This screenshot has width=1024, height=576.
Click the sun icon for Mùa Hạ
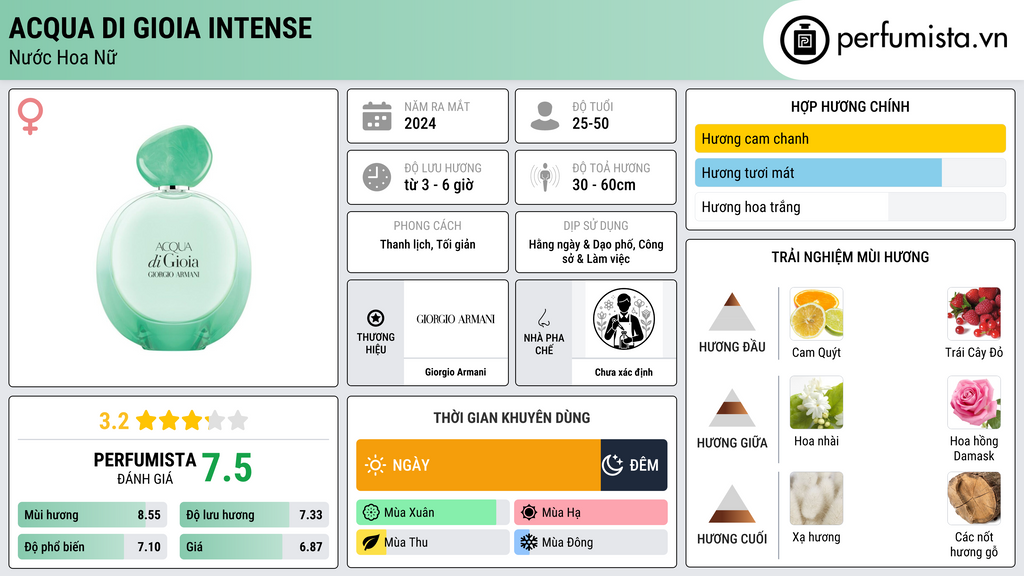pyautogui.click(x=529, y=513)
